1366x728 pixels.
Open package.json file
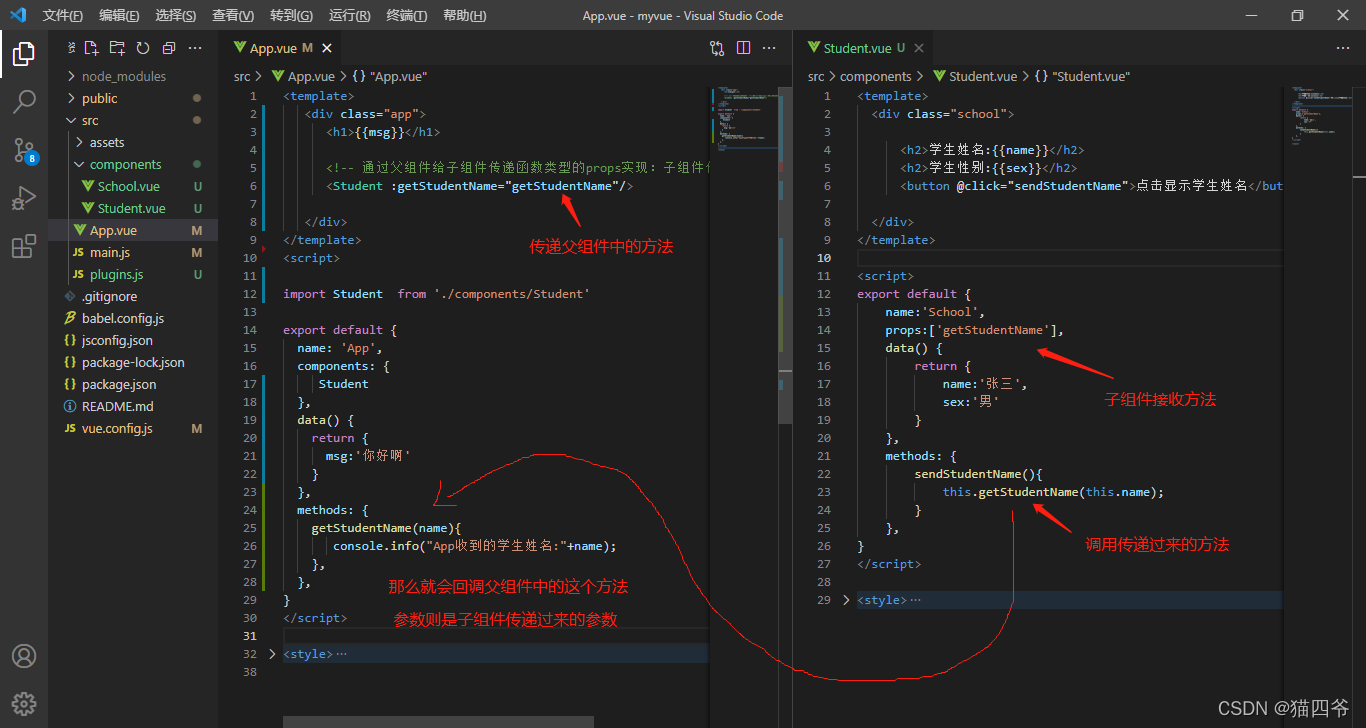(x=133, y=384)
